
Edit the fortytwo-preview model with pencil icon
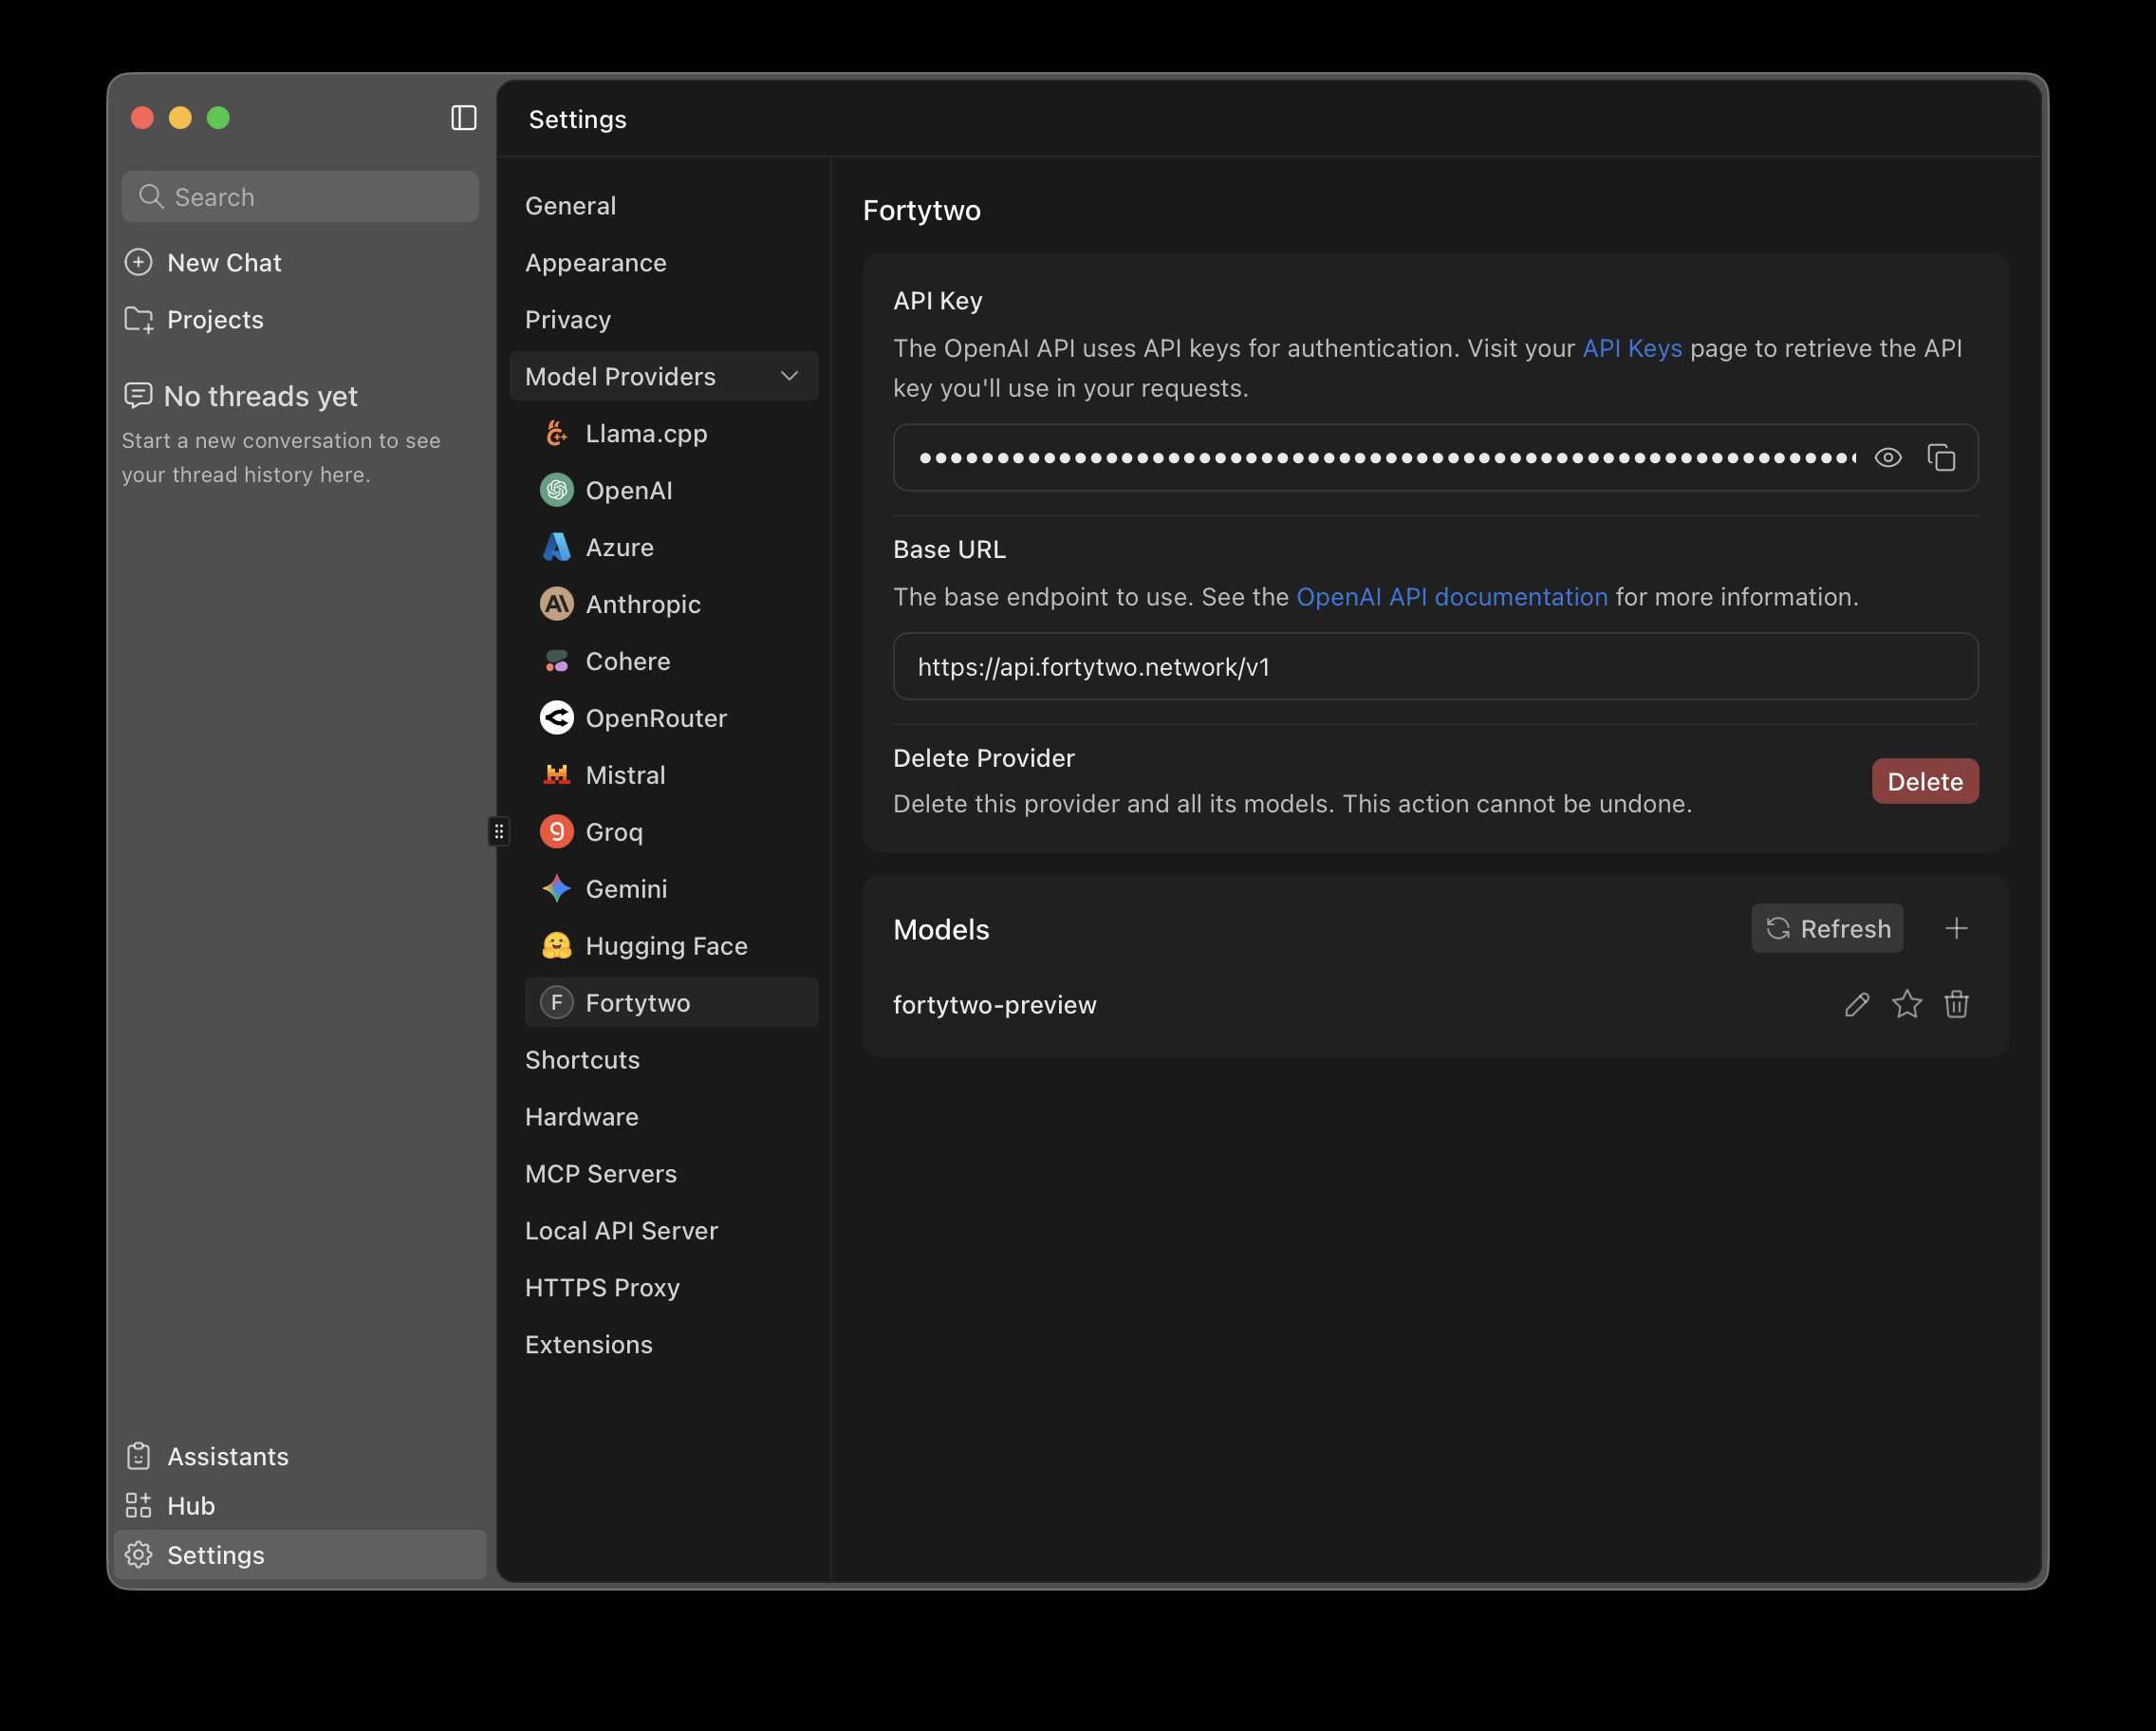point(1857,1005)
